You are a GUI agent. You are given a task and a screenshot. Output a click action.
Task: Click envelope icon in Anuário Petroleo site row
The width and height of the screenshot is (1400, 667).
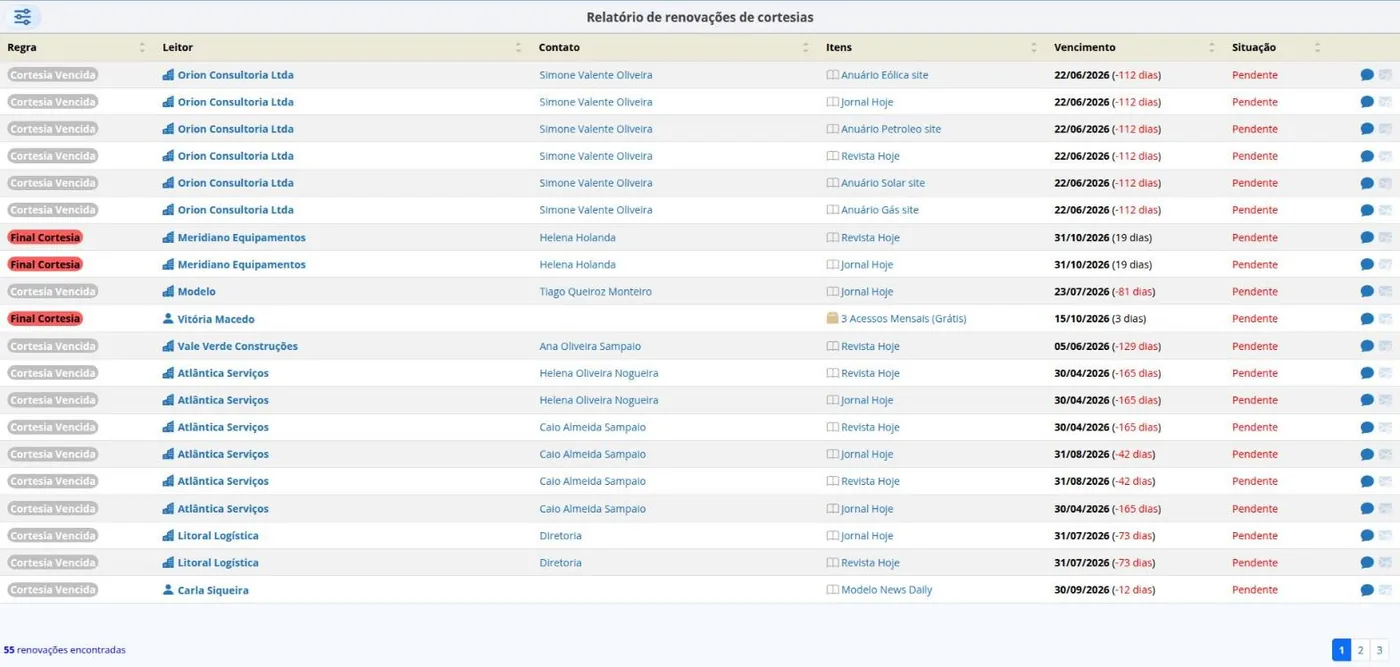tap(1385, 129)
